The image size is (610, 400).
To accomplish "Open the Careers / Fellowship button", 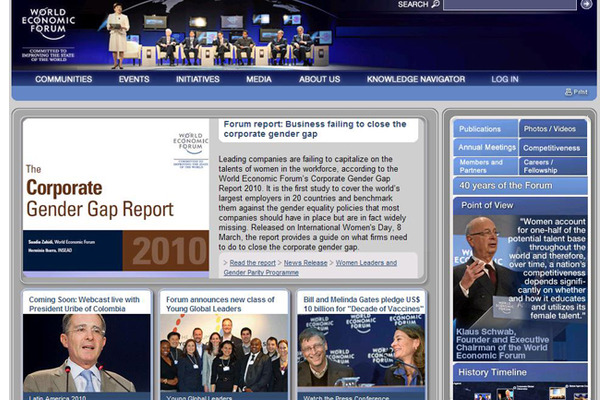I will tap(553, 166).
